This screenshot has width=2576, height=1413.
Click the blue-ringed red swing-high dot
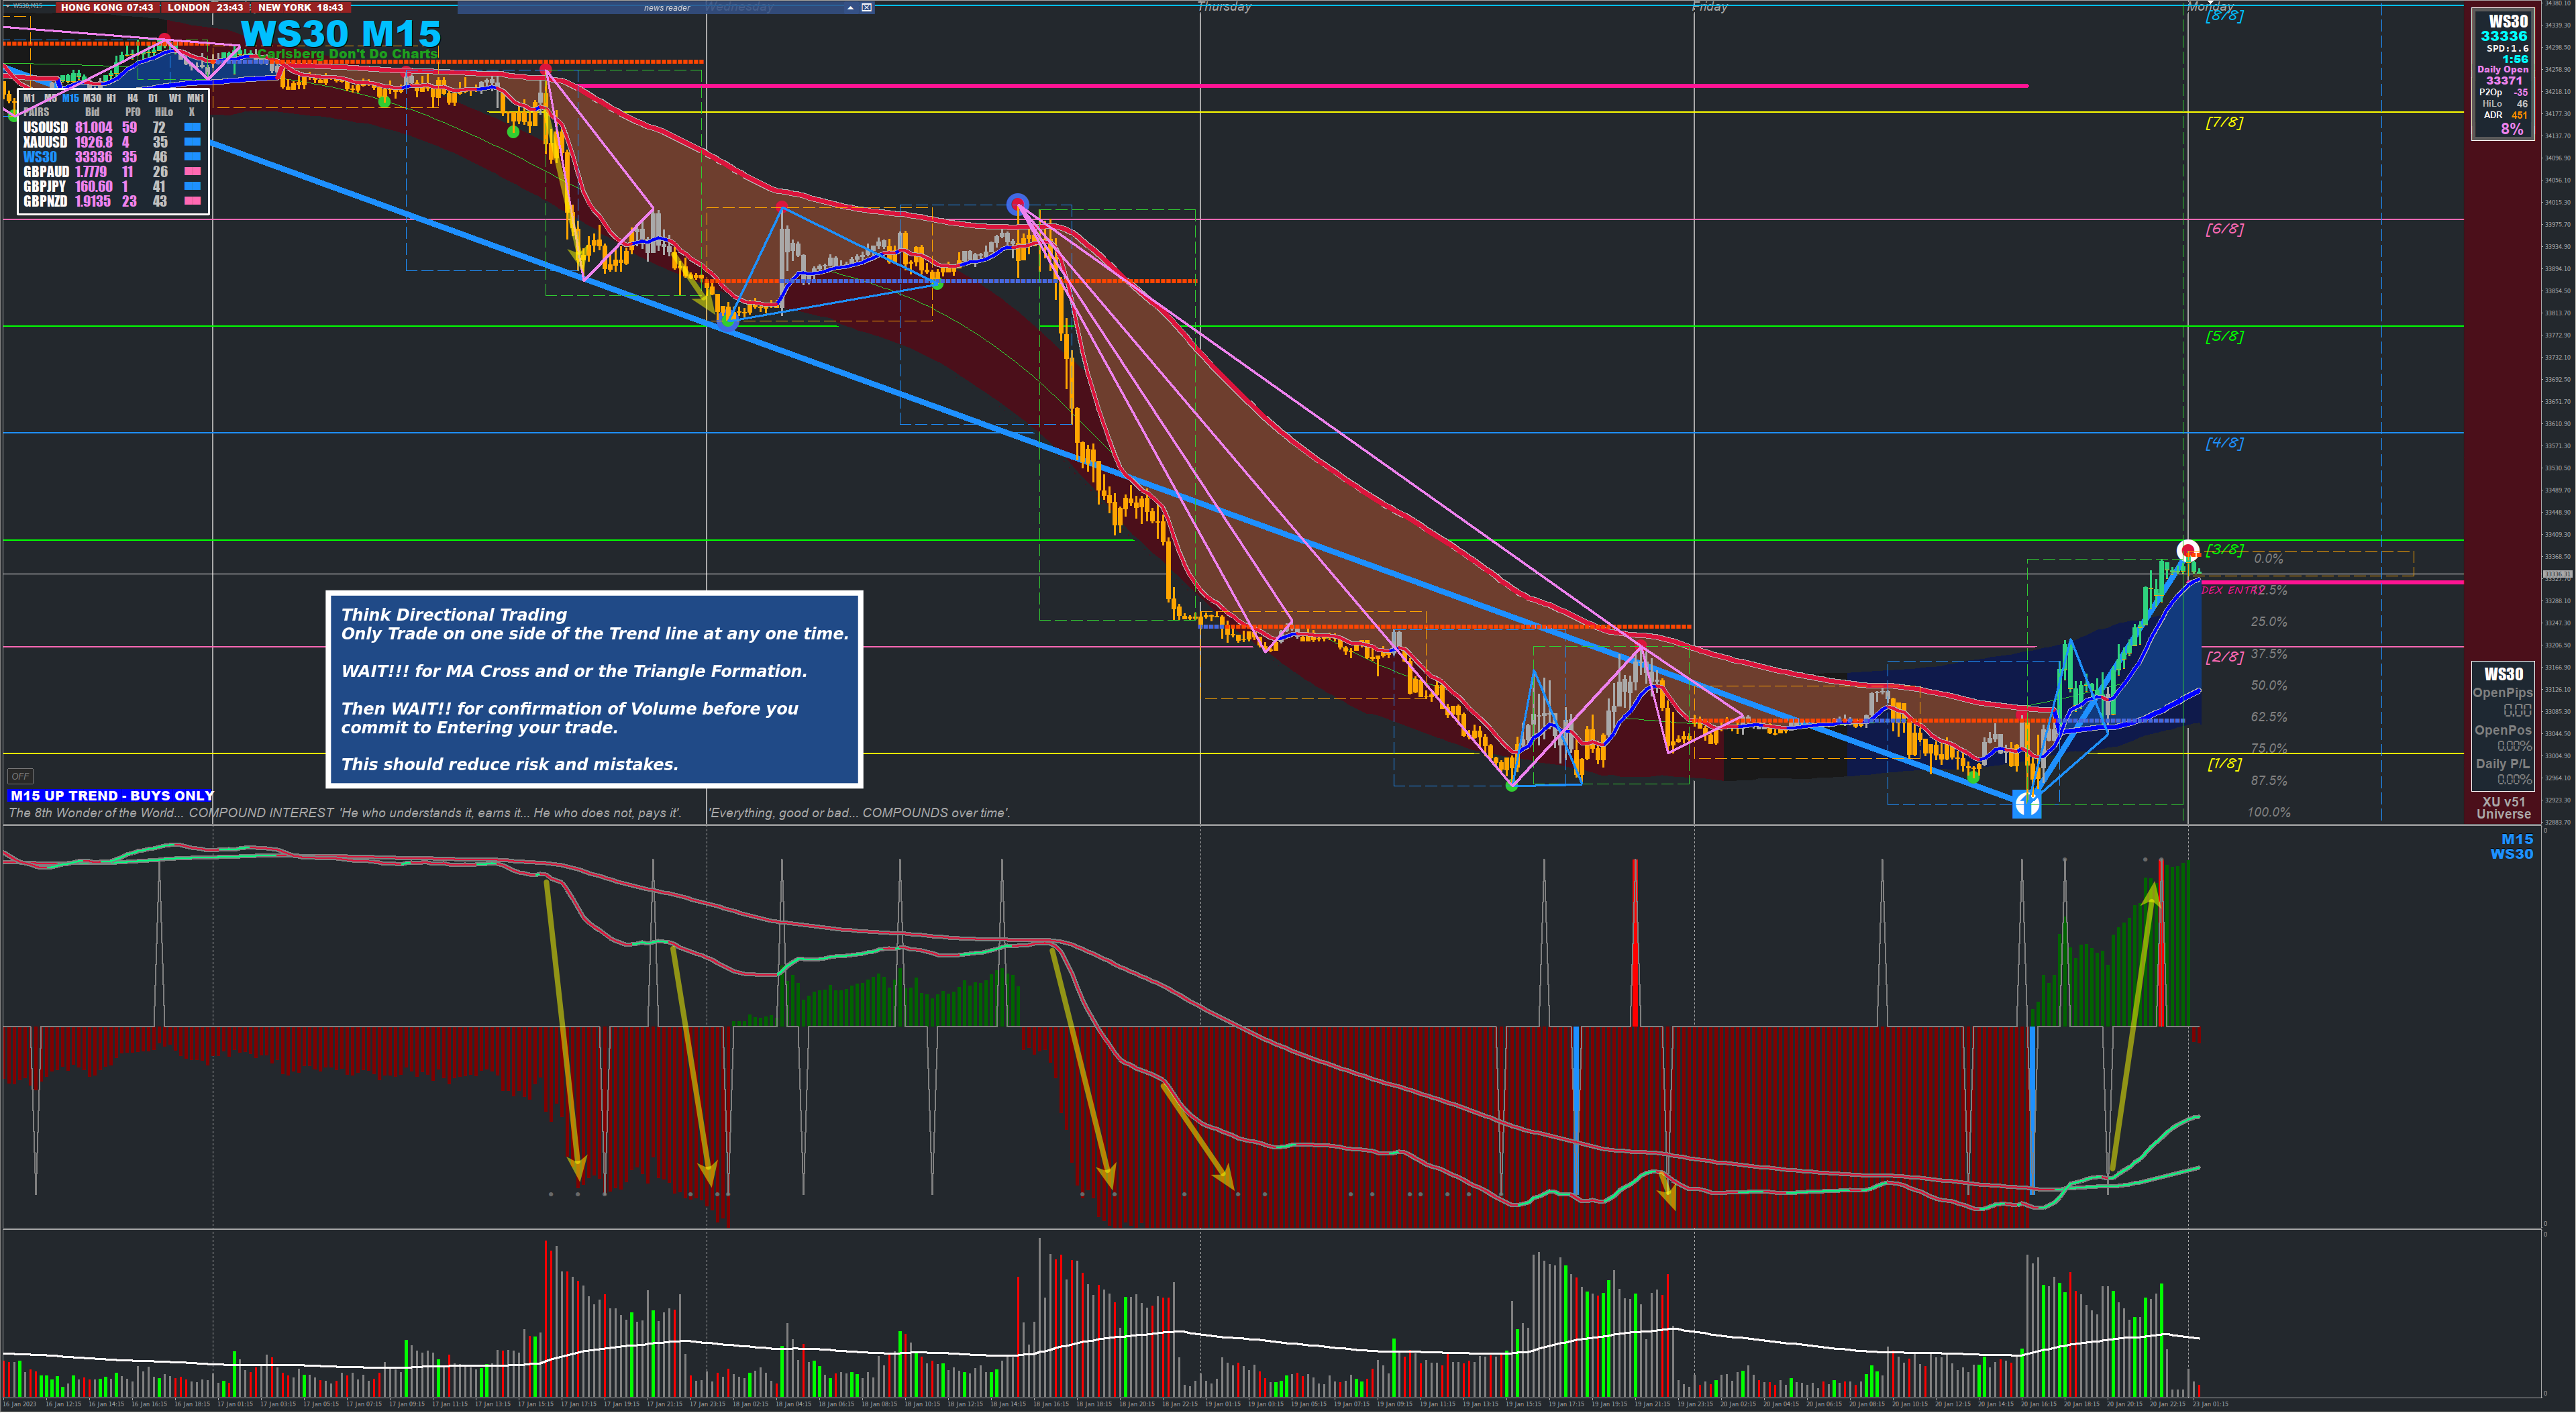tap(1017, 205)
